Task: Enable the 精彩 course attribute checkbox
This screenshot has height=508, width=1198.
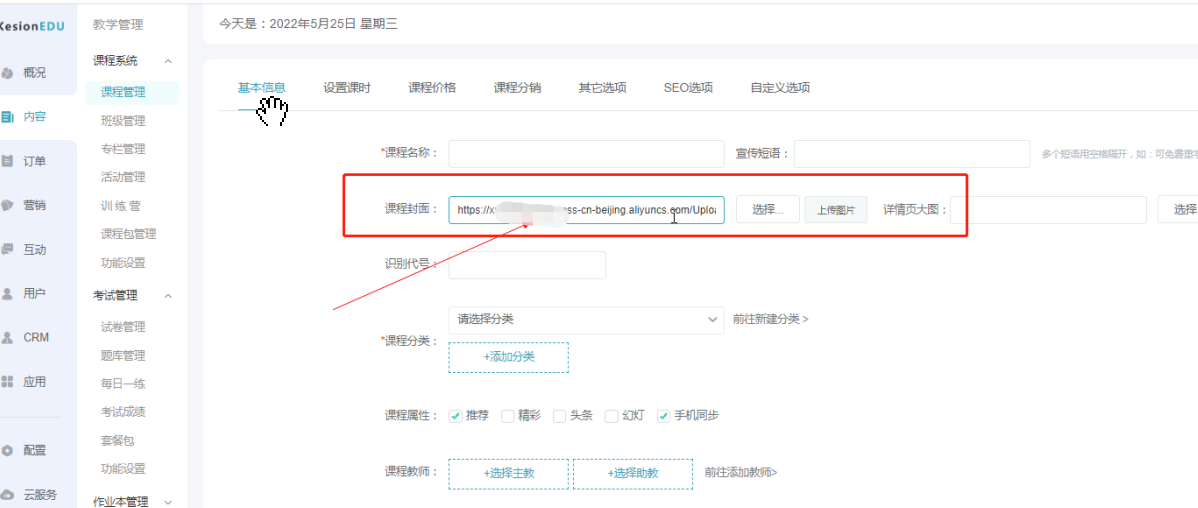Action: point(507,416)
